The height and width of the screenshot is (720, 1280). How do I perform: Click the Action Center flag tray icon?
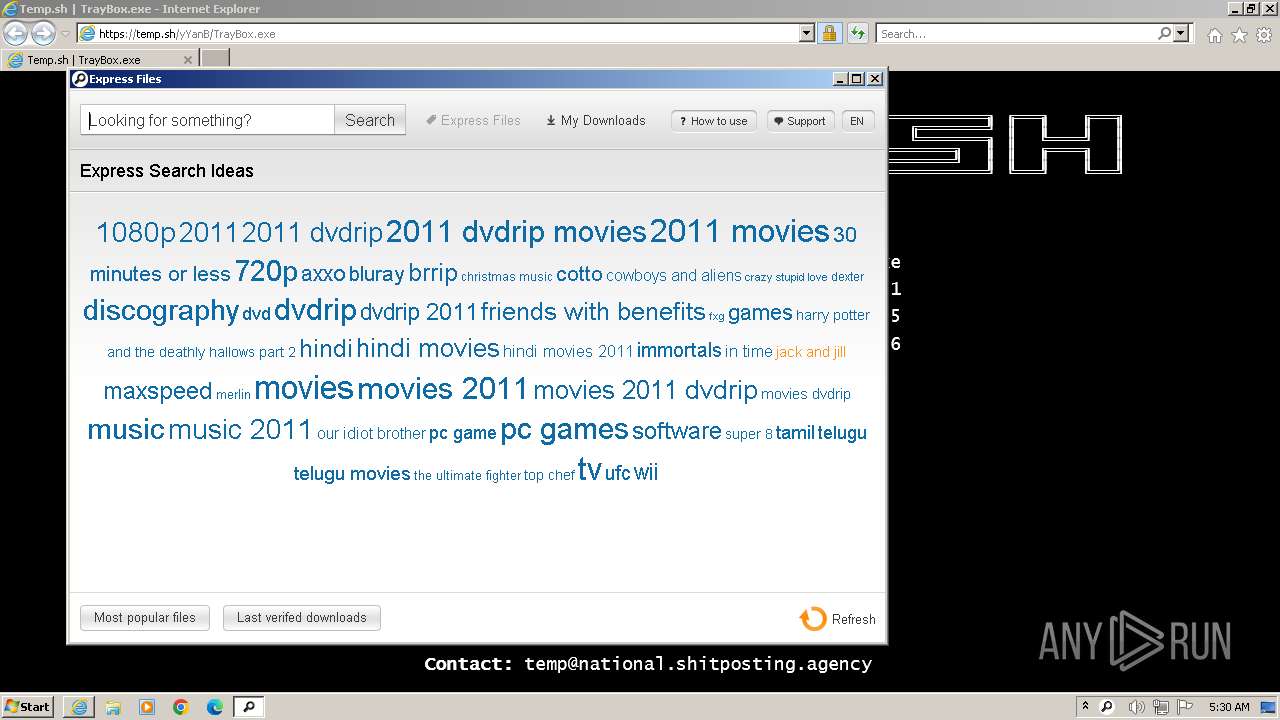click(1186, 707)
